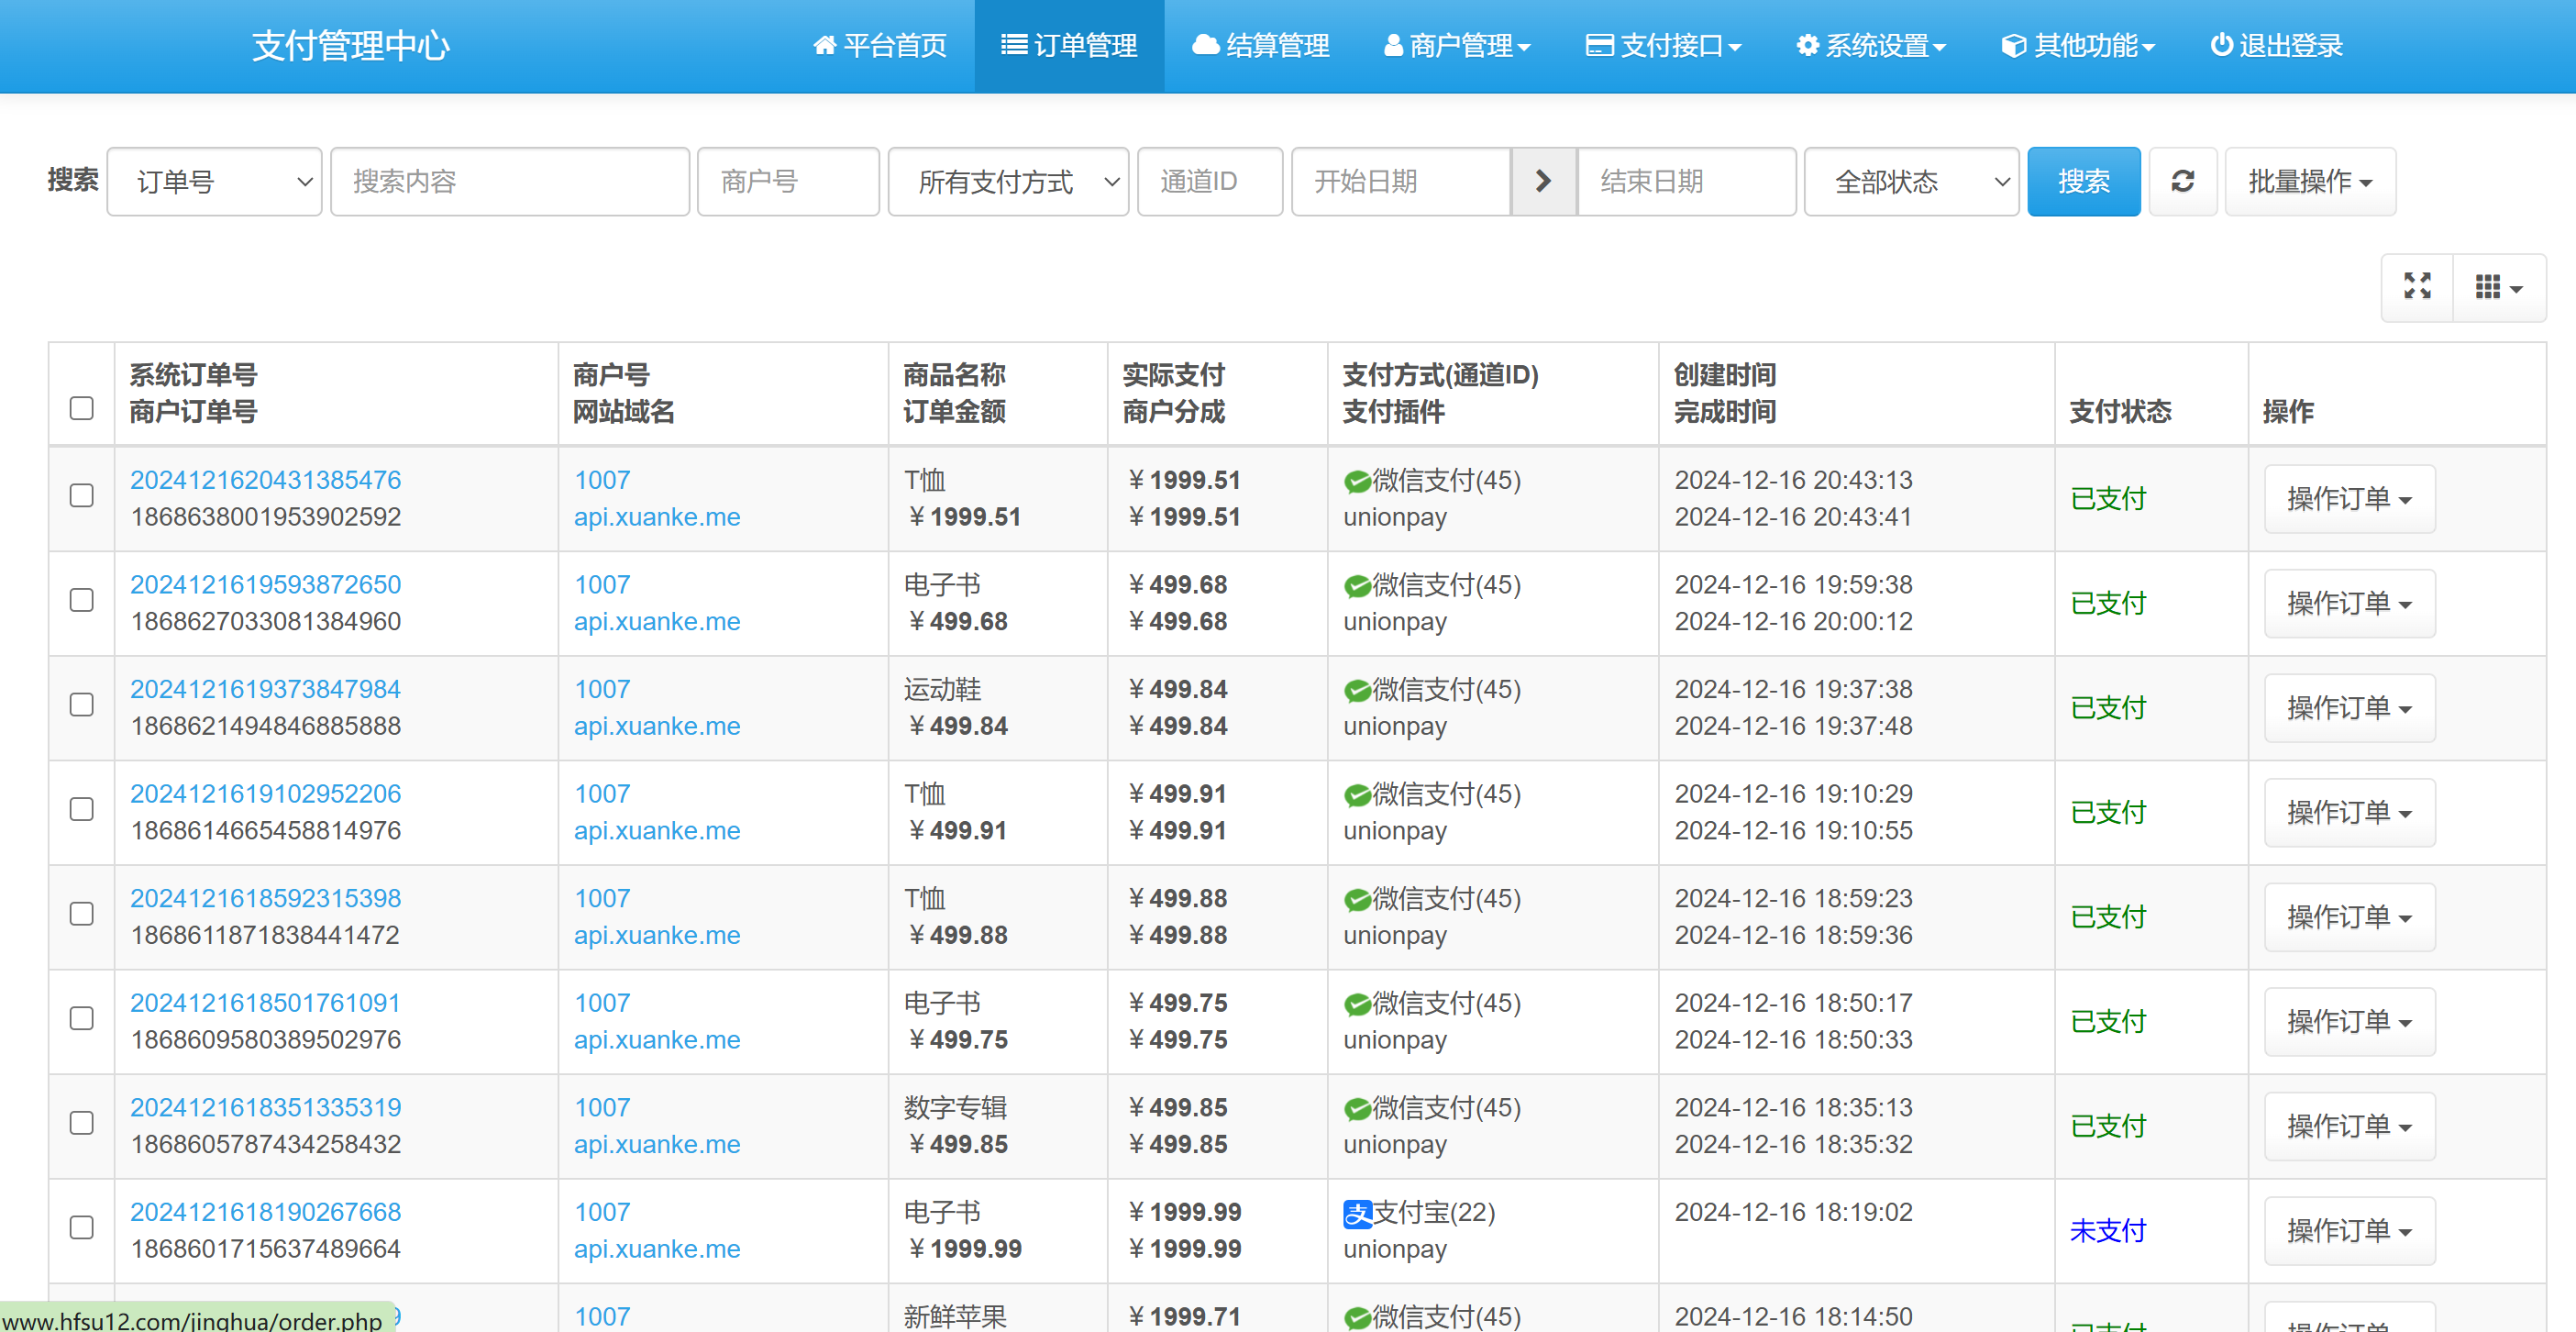
Task: Click the arrow icon between the date fields
Action: tap(1542, 181)
